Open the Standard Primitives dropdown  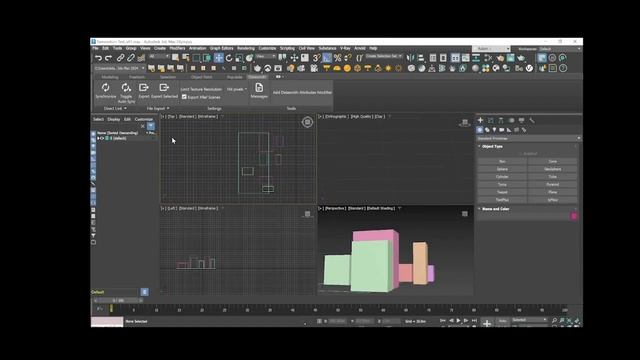pyautogui.click(x=529, y=138)
